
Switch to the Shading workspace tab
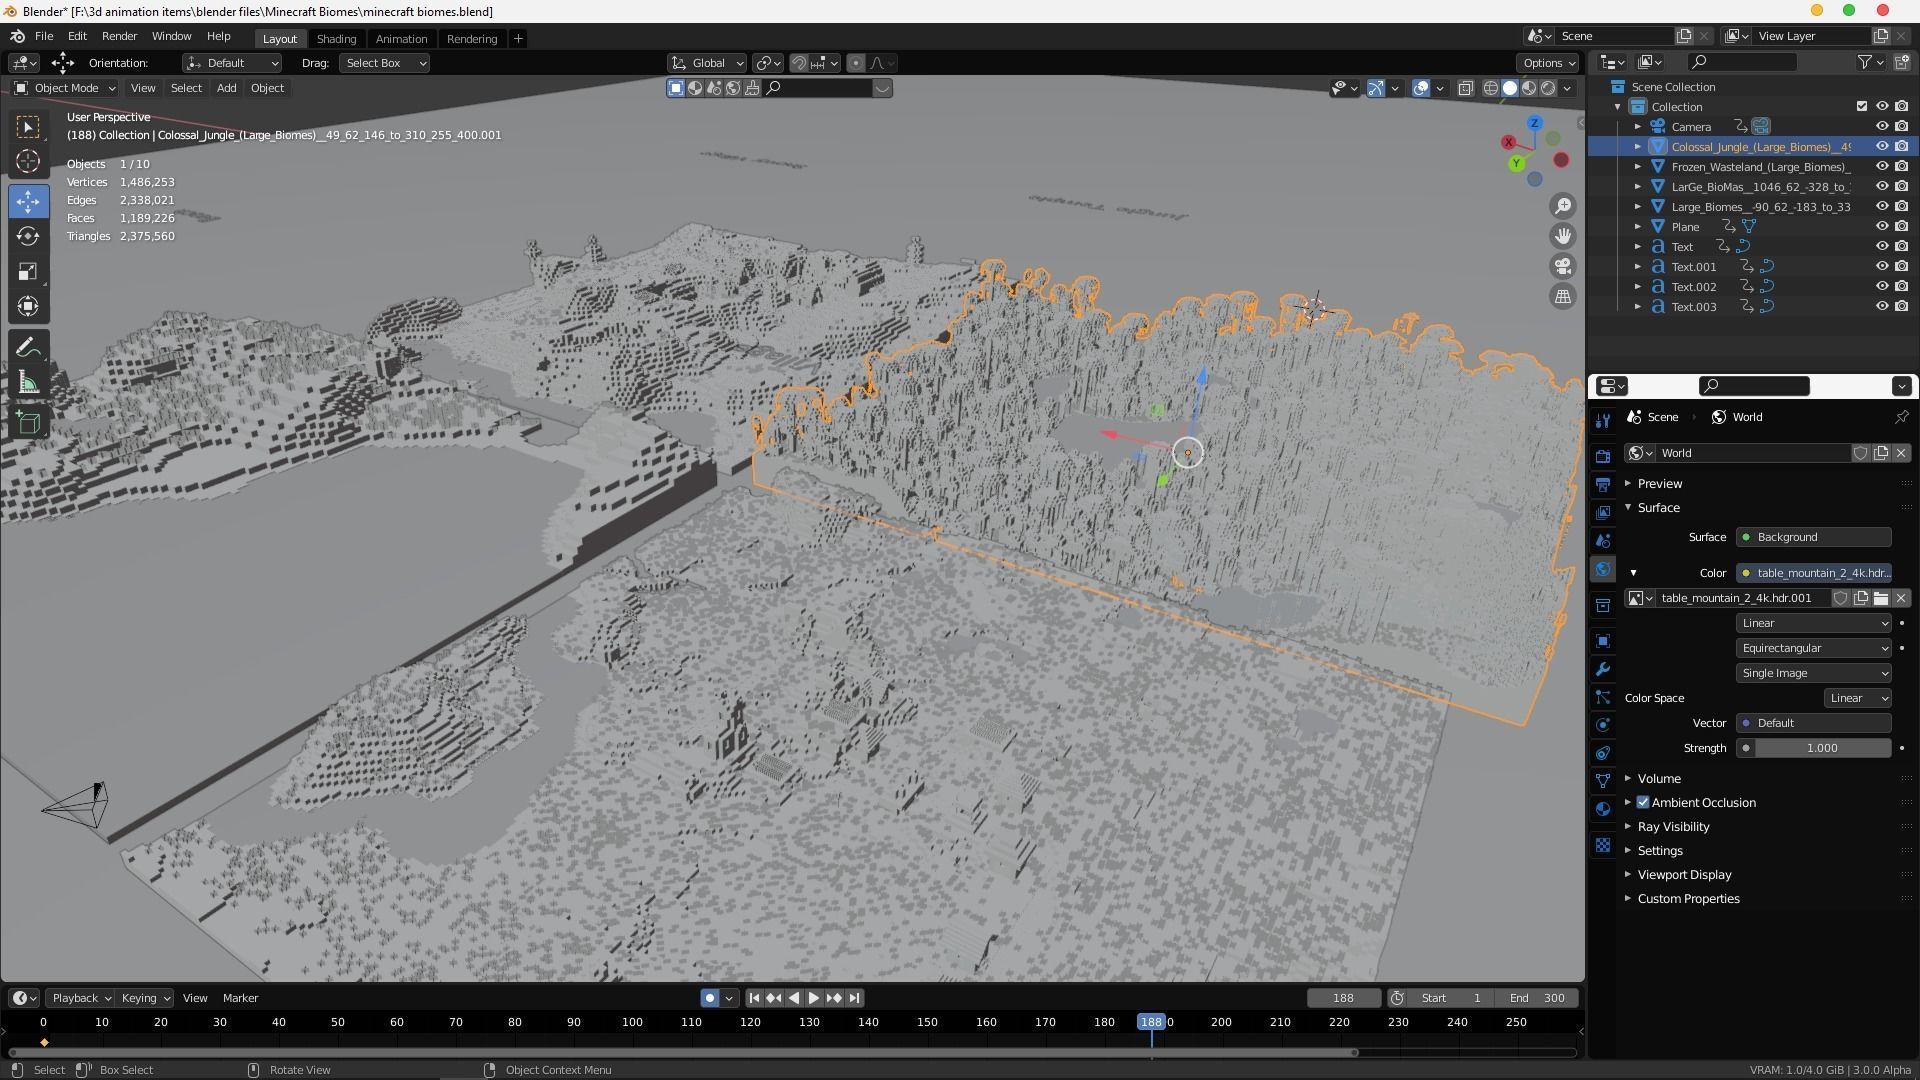tap(336, 39)
